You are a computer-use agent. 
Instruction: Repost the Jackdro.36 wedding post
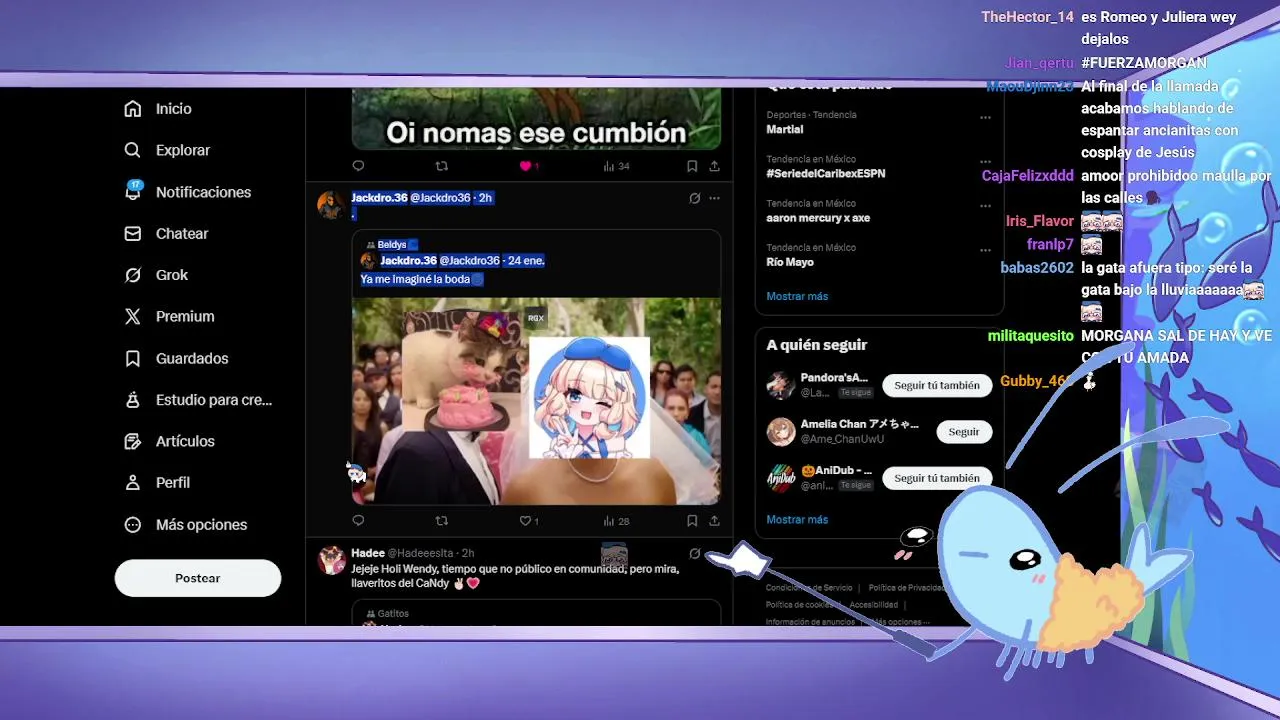tap(441, 520)
